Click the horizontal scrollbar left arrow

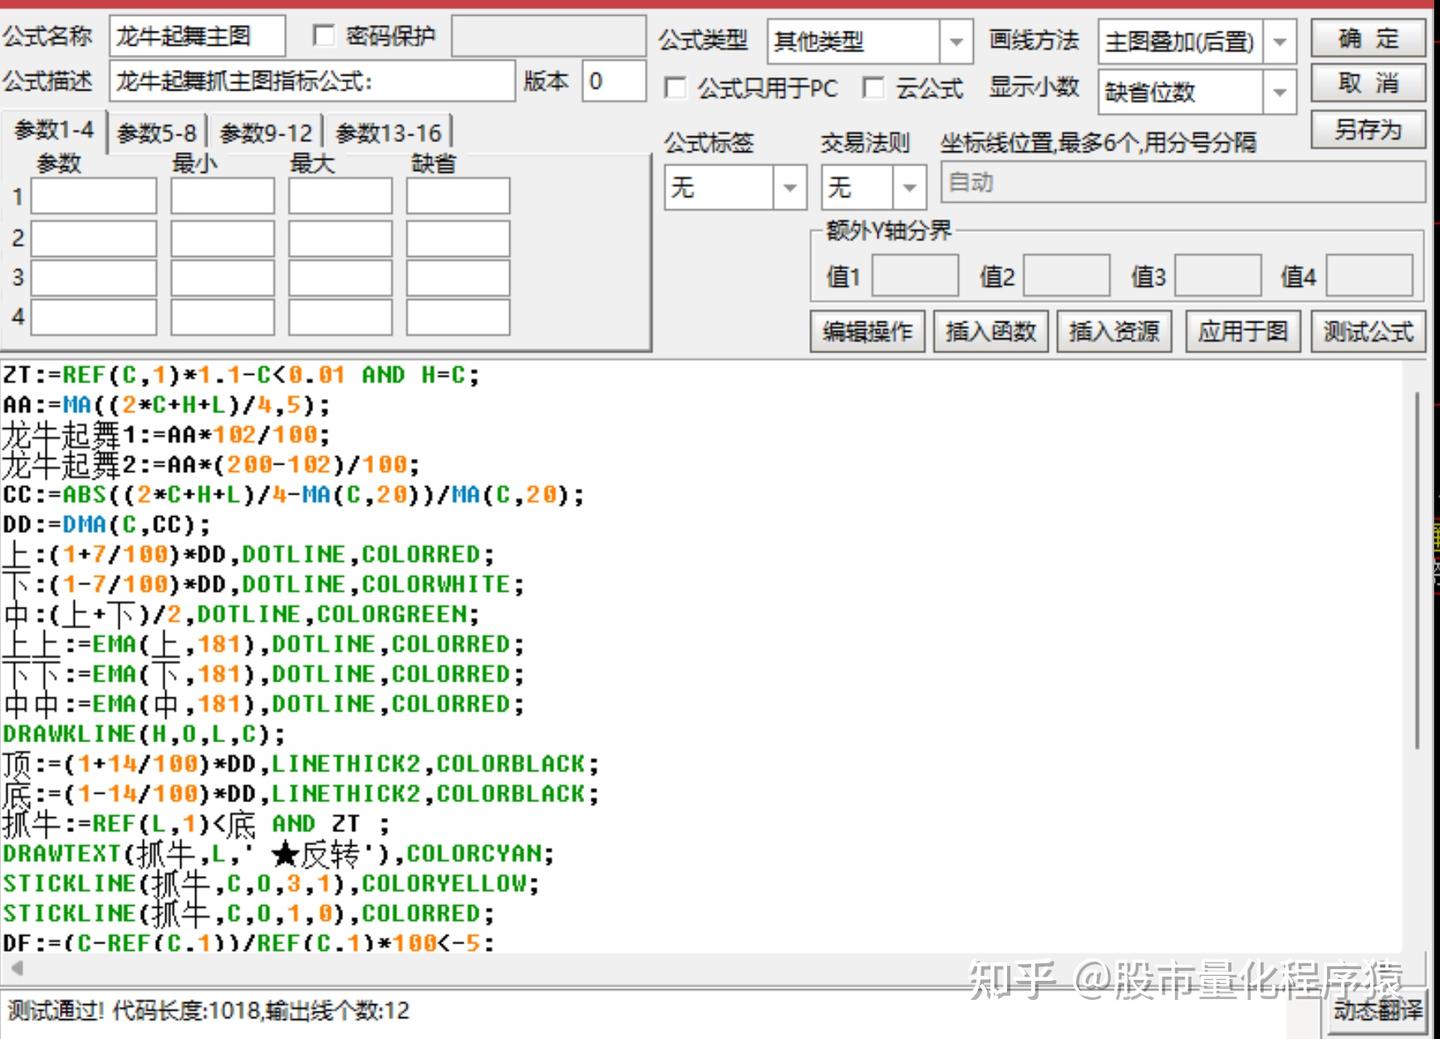click(16, 968)
